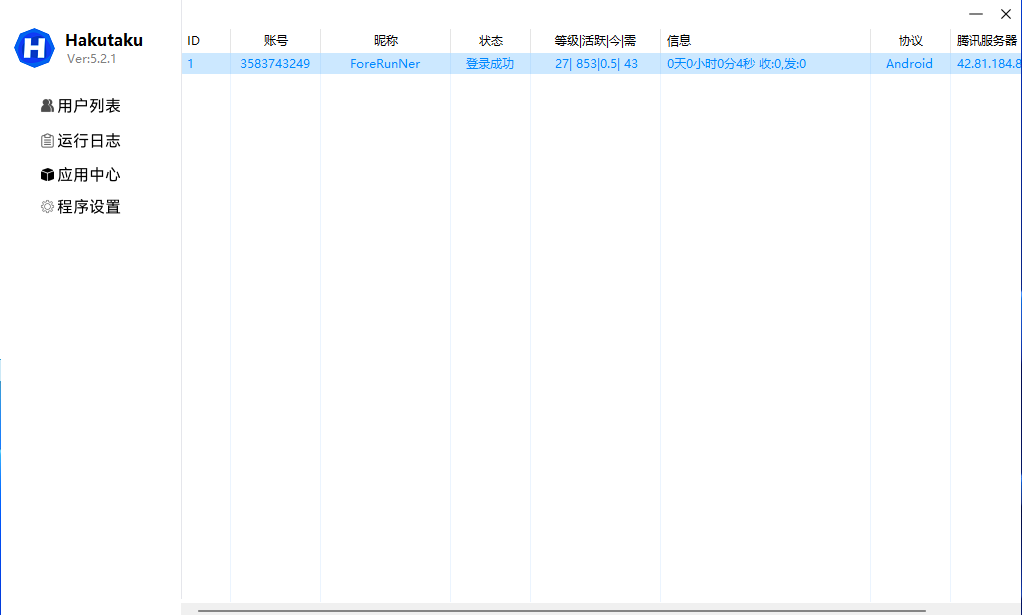
Task: Click the ForeRunNer nickname cell
Action: pos(385,64)
